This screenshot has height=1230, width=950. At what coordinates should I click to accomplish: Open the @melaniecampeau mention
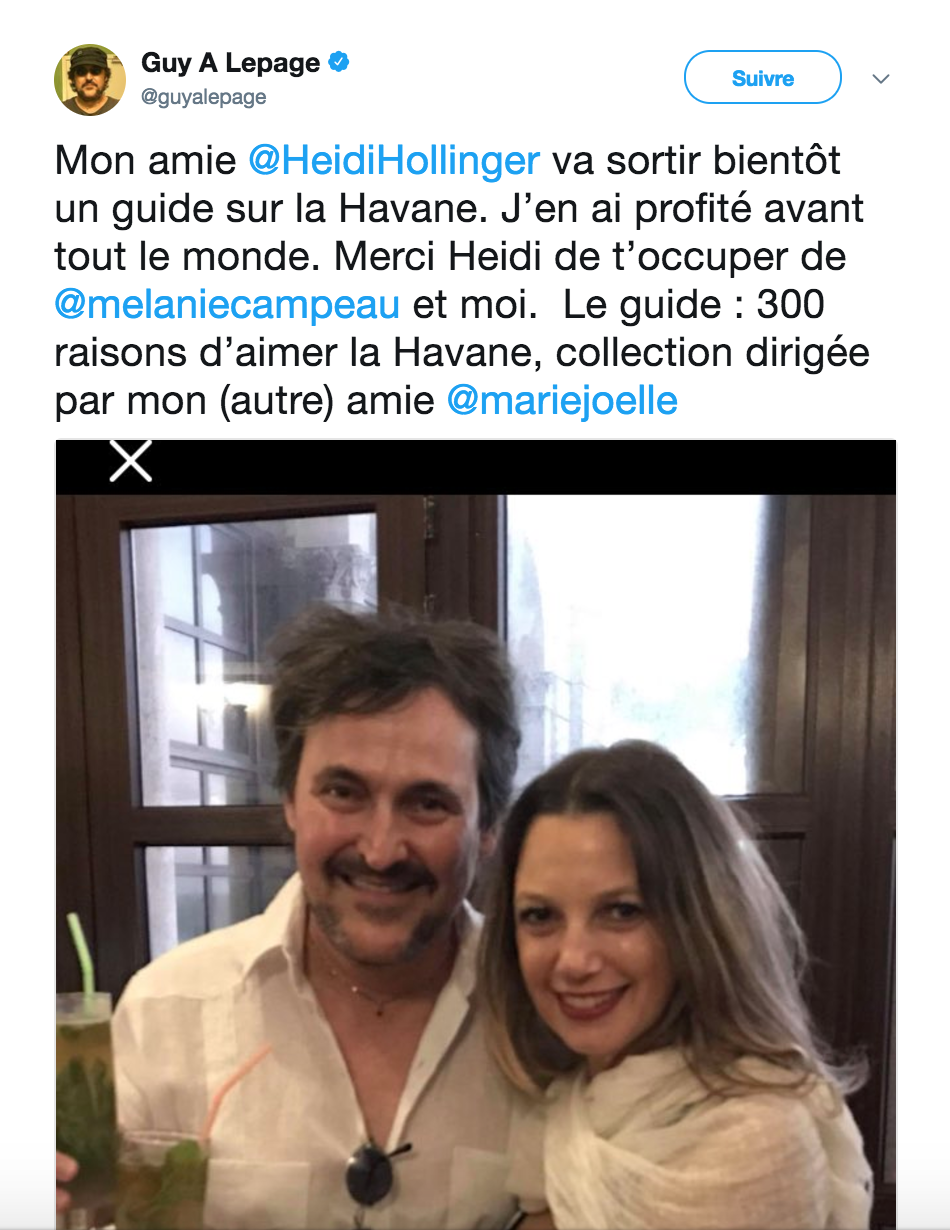point(227,305)
